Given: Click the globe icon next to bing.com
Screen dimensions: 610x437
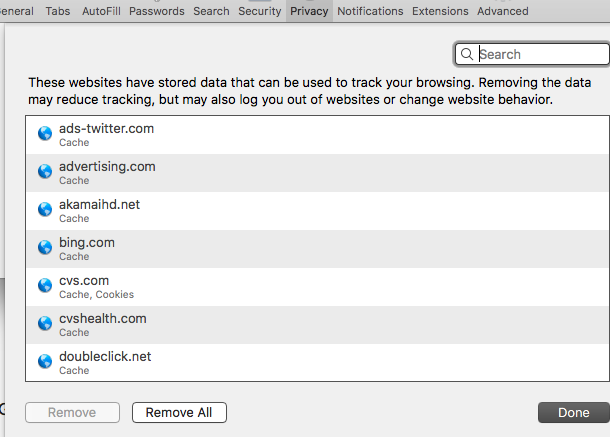Looking at the screenshot, I should [44, 248].
